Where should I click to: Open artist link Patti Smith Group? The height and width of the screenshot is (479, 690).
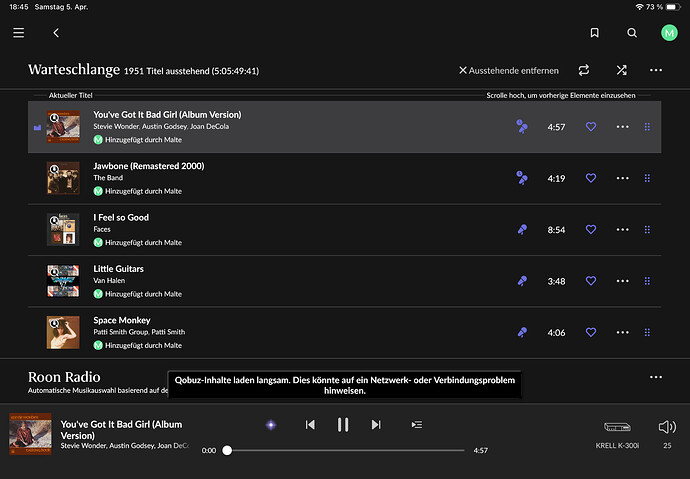pyautogui.click(x=120, y=332)
